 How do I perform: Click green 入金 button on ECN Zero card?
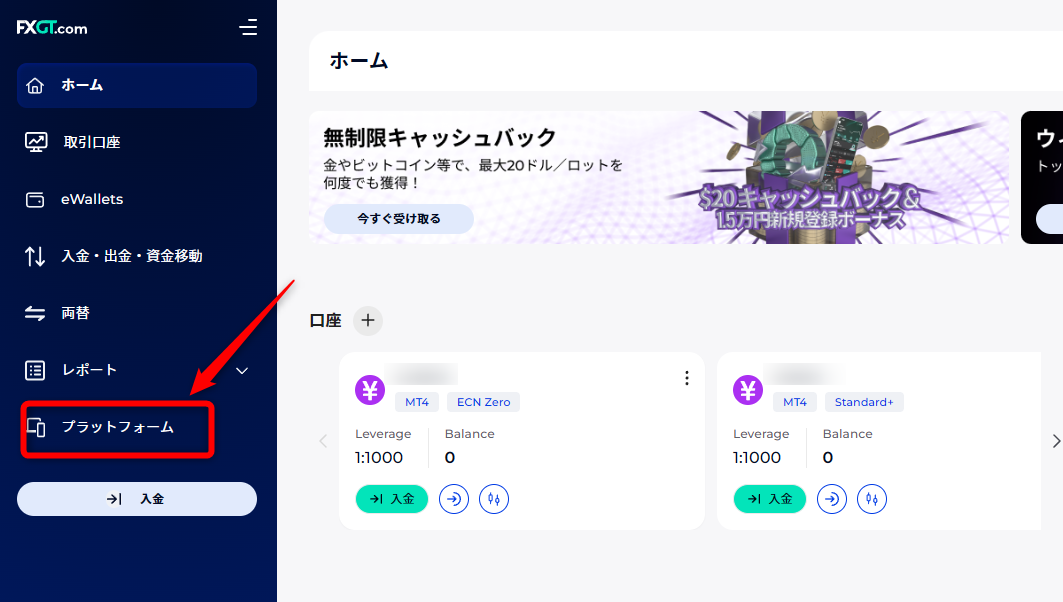(392, 499)
